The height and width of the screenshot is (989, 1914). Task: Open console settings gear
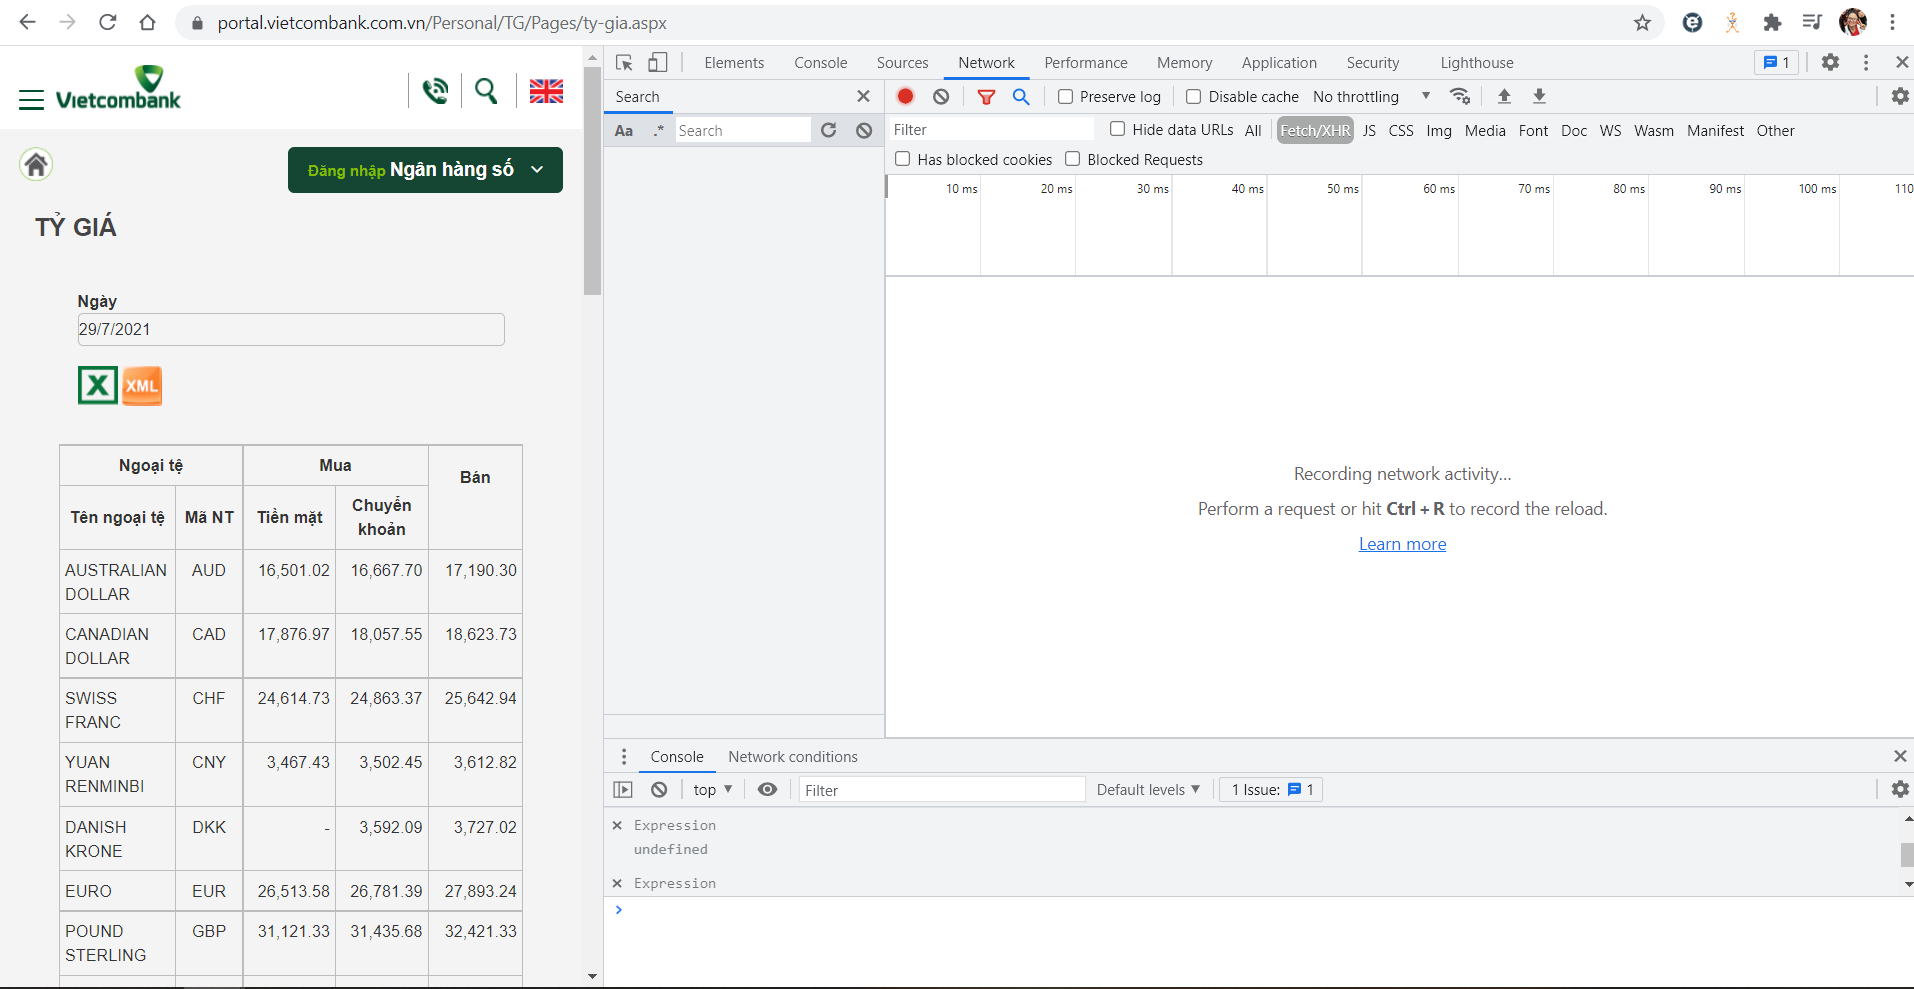tap(1900, 789)
